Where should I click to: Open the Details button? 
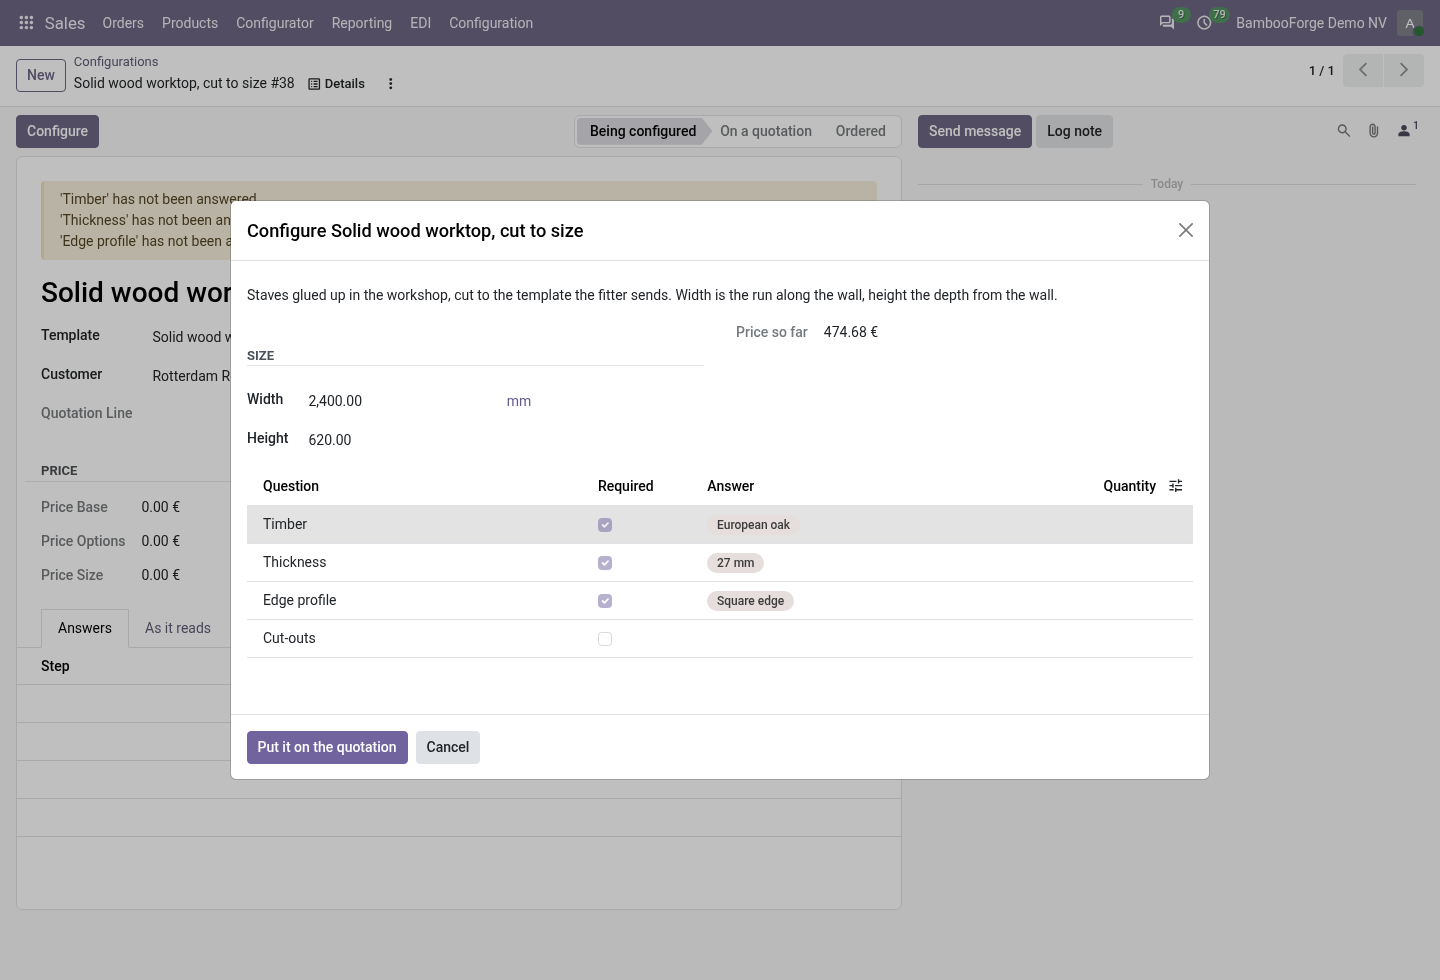pos(336,84)
